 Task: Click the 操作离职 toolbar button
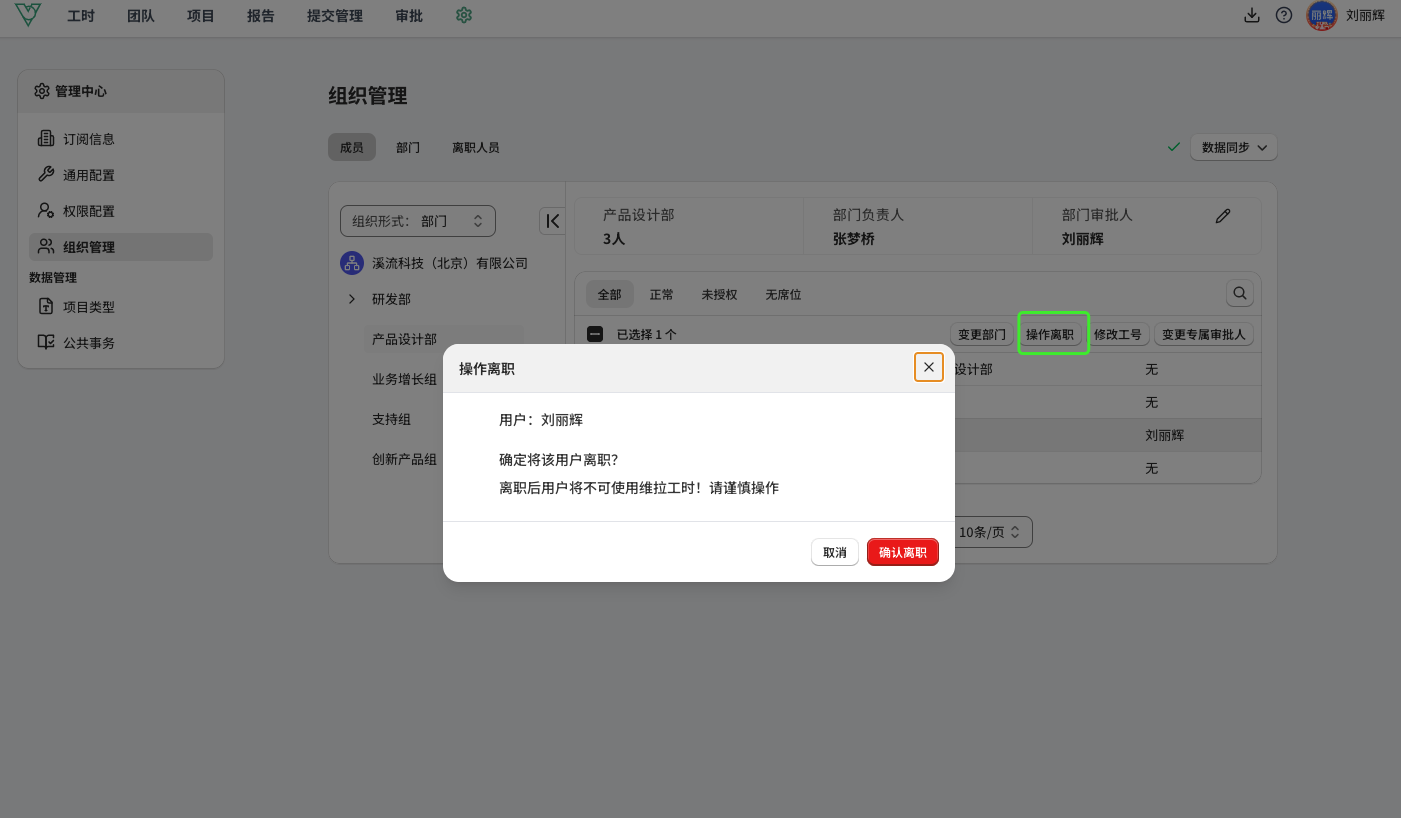coord(1050,334)
